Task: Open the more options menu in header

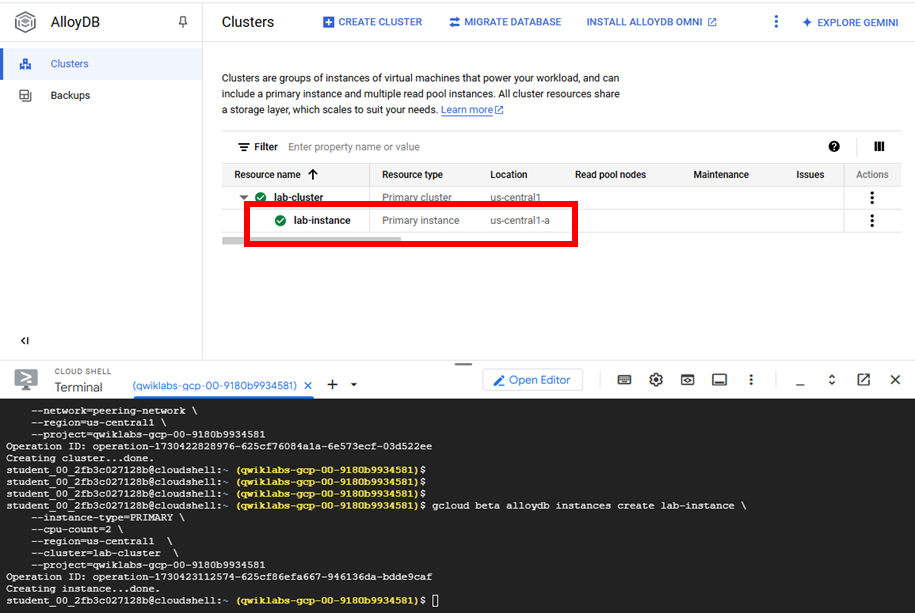Action: (776, 22)
